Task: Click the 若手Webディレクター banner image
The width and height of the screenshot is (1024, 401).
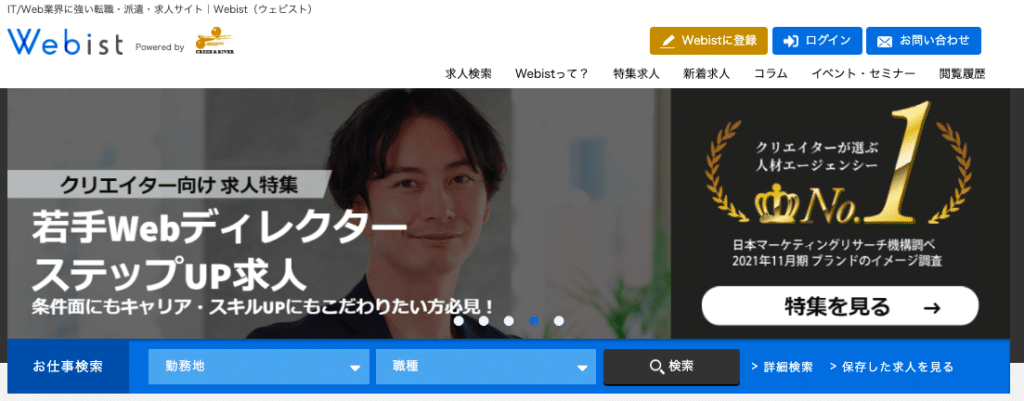Action: coord(339,214)
